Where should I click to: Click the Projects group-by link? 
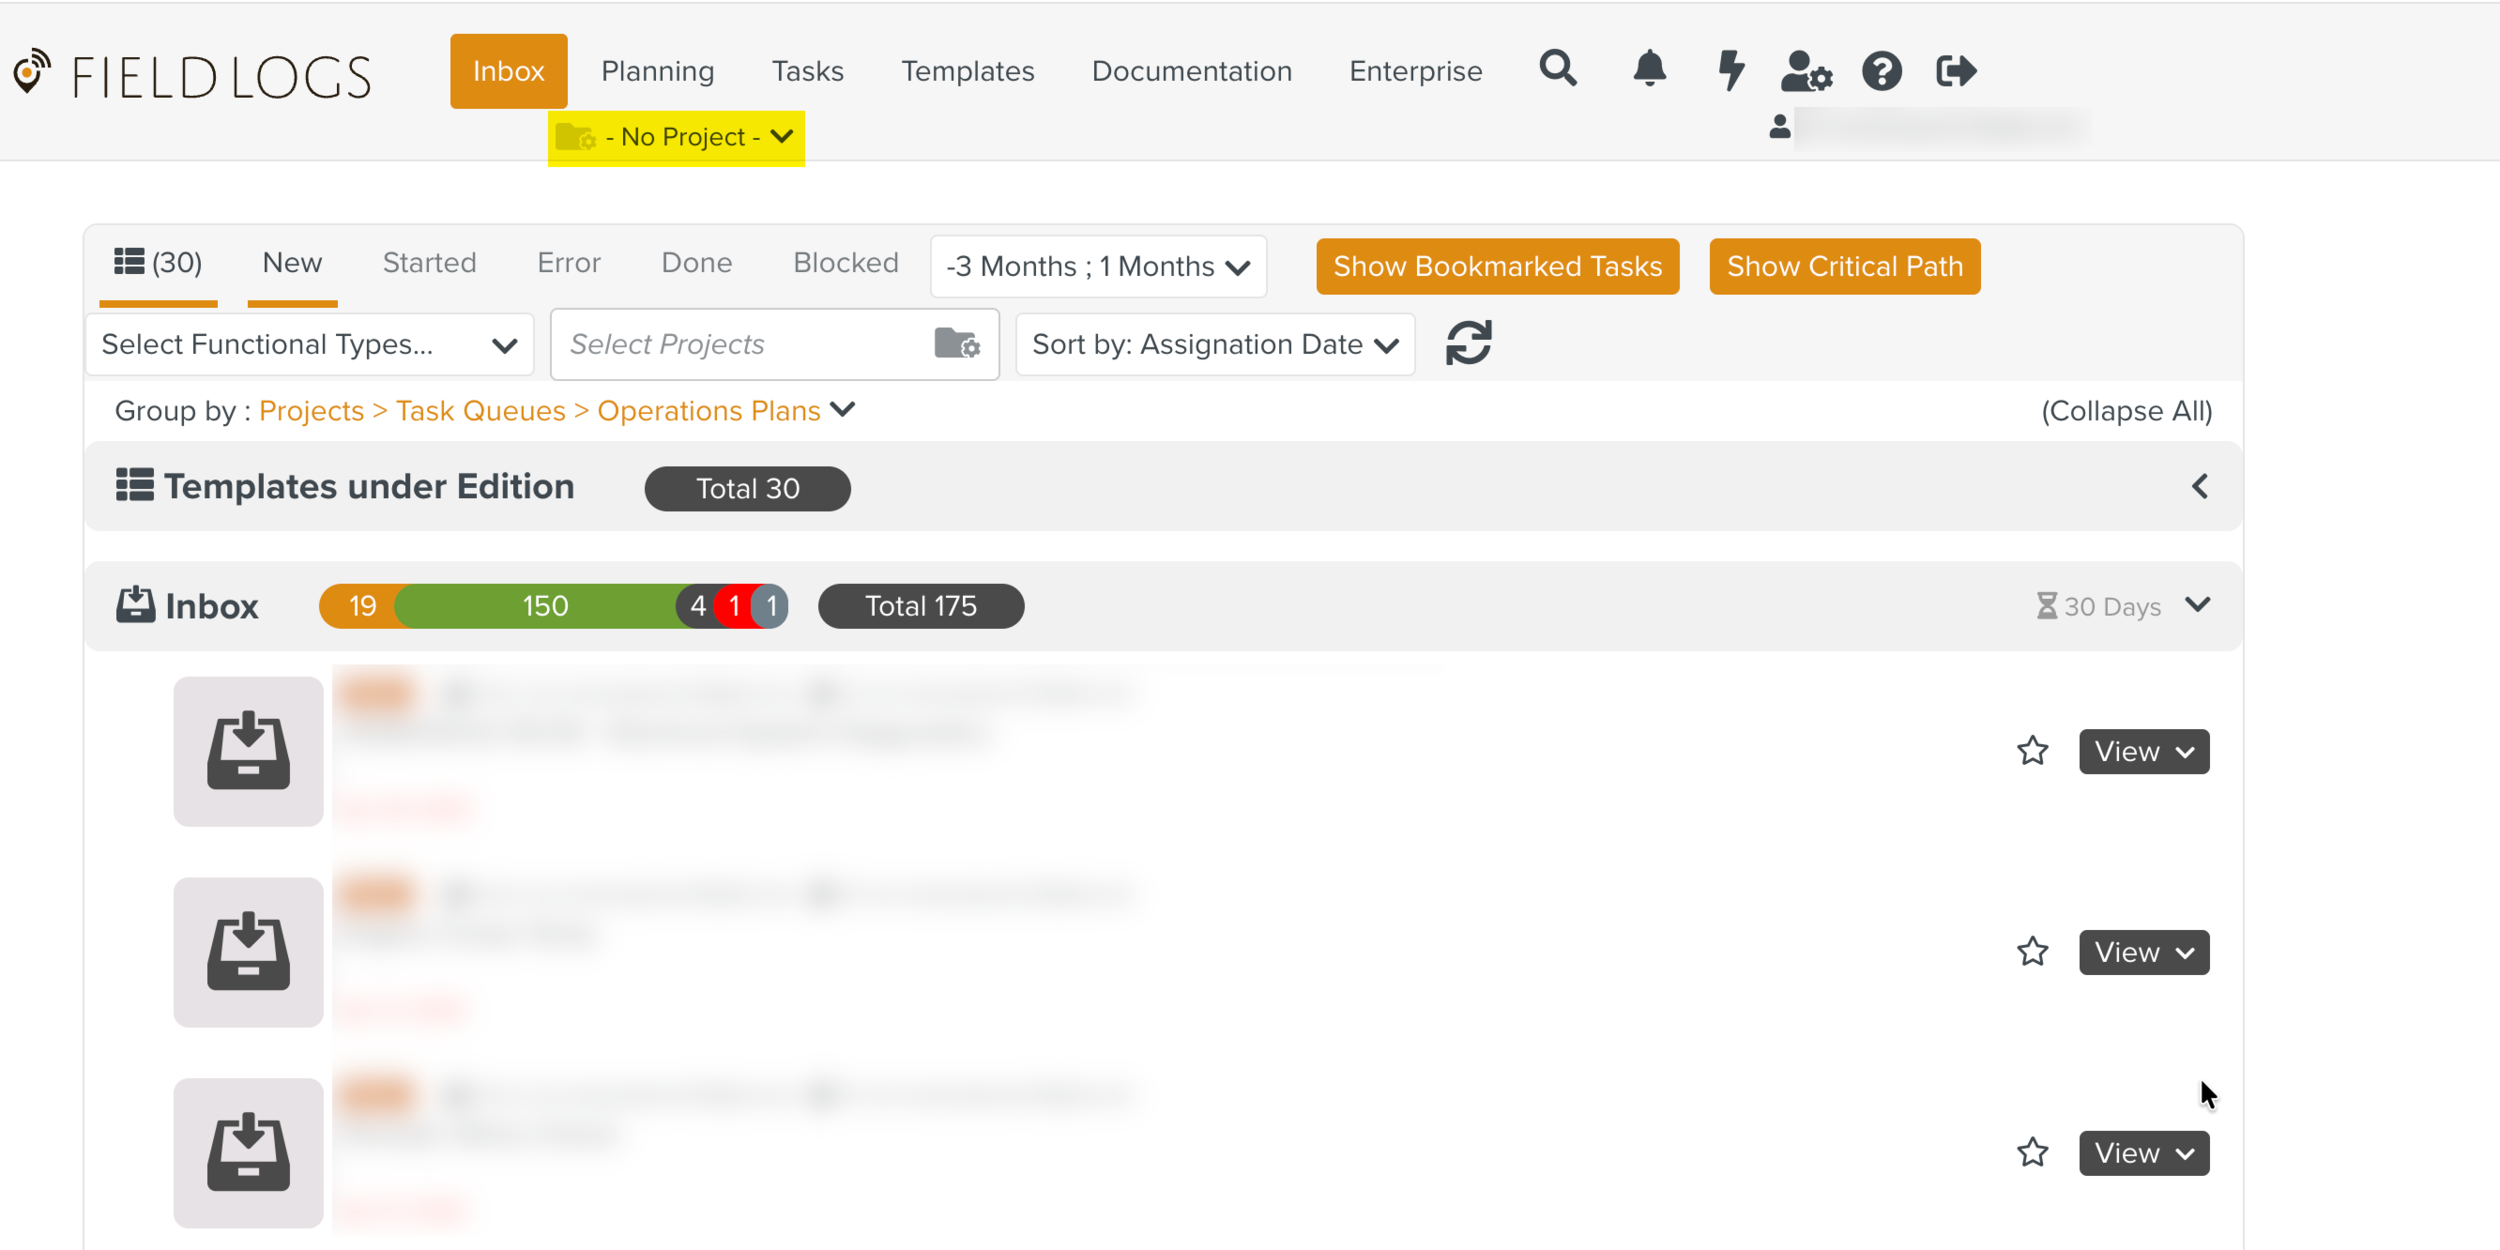tap(311, 411)
